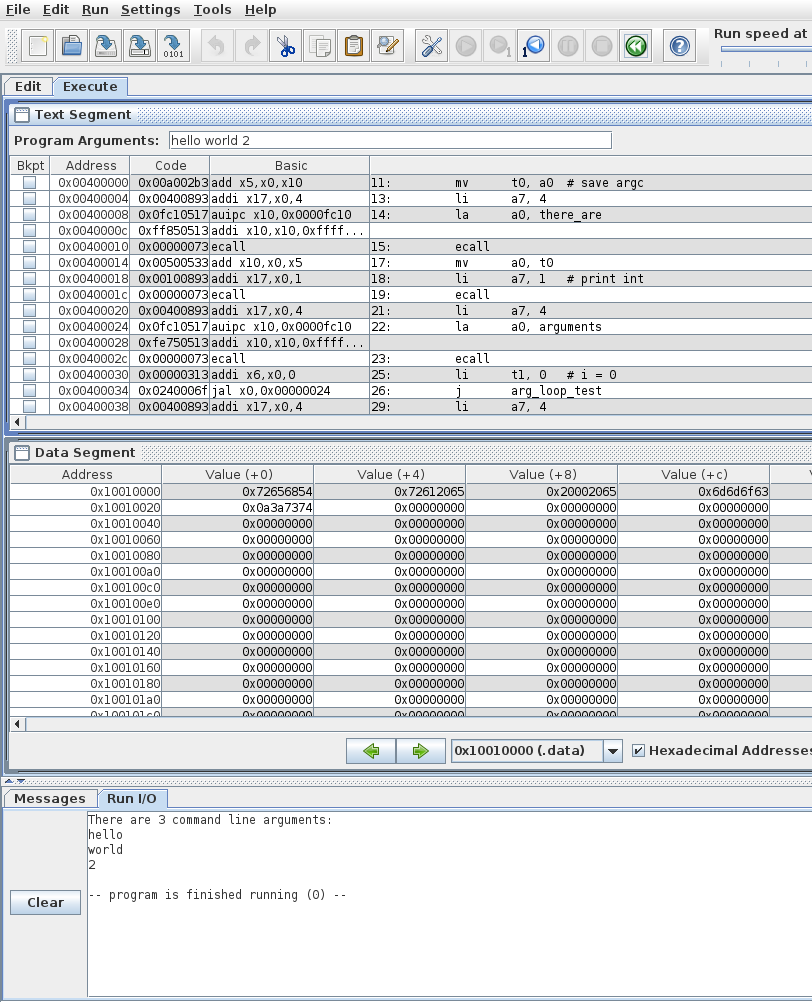Assemble the program with the wrench icon
The width and height of the screenshot is (812, 1003).
click(432, 46)
